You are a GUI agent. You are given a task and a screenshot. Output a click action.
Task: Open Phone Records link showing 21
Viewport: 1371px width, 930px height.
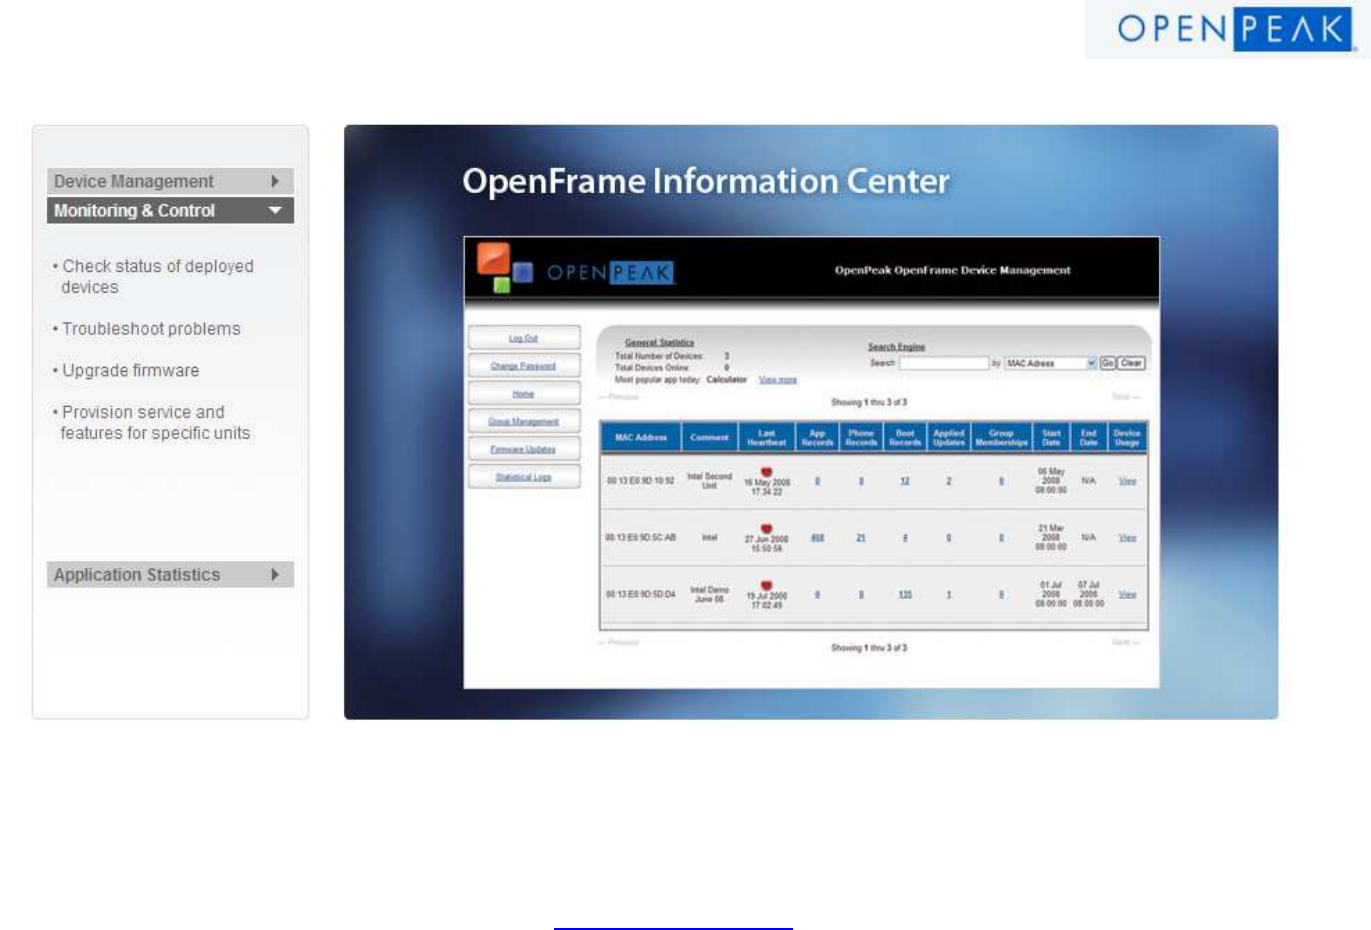861,538
